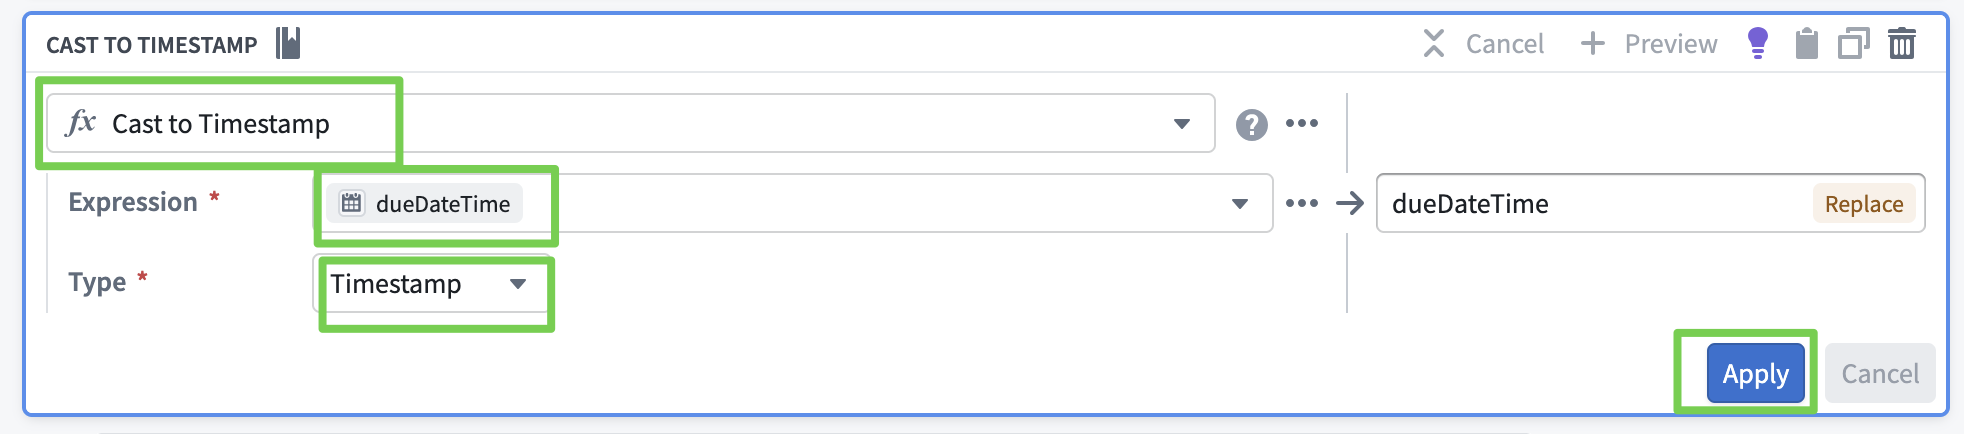
Task: Open the Cast to Timestamp function dropdown
Action: point(1181,124)
